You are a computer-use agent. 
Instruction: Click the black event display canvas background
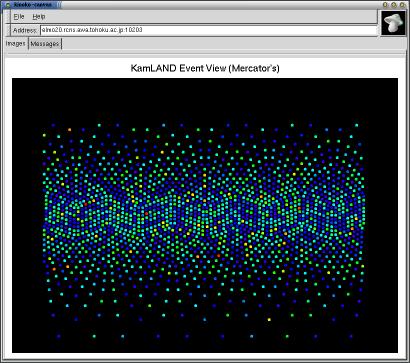(205, 100)
